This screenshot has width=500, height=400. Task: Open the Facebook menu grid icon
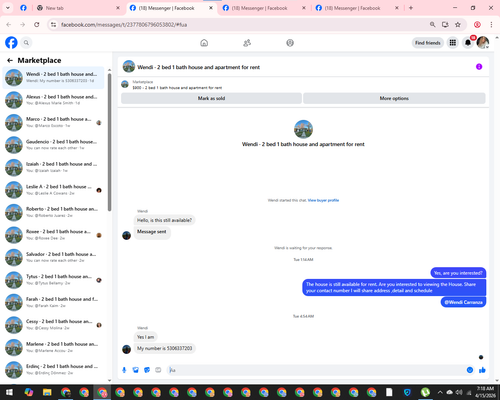click(453, 43)
